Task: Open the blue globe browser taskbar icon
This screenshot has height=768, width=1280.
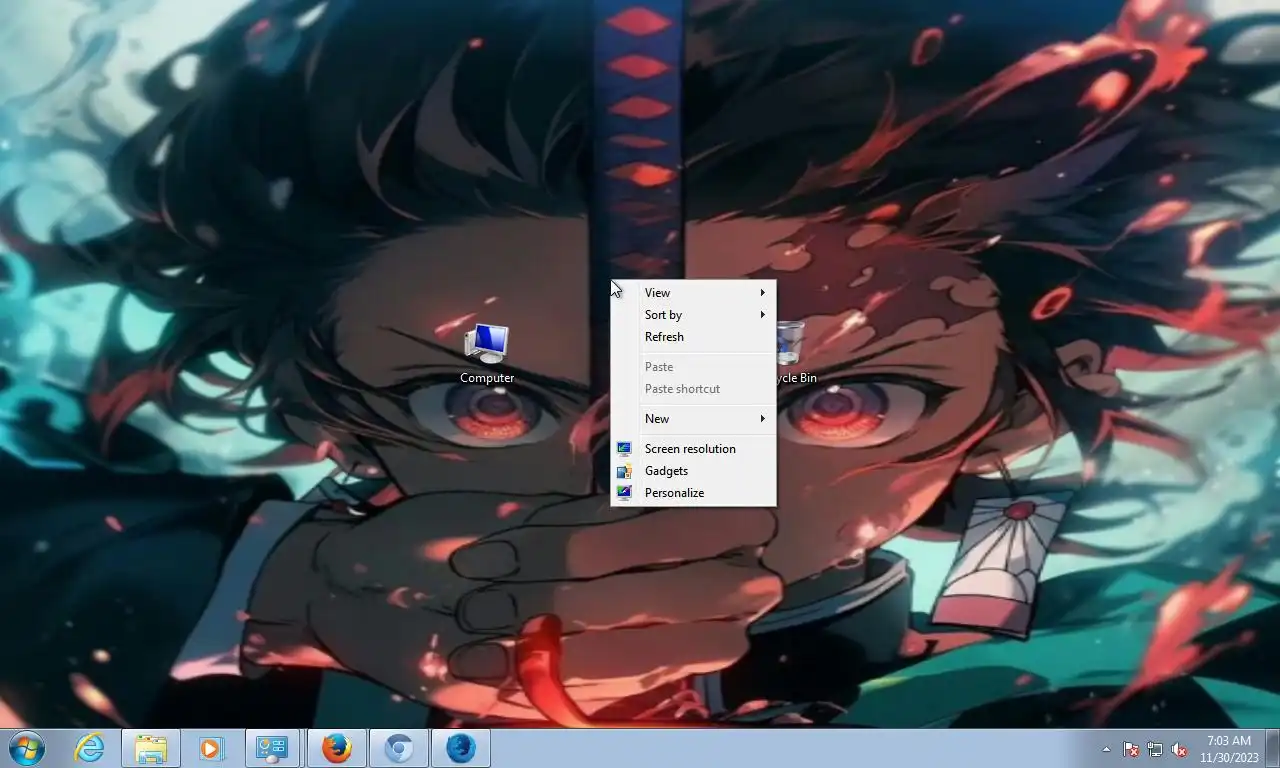Action: [461, 748]
